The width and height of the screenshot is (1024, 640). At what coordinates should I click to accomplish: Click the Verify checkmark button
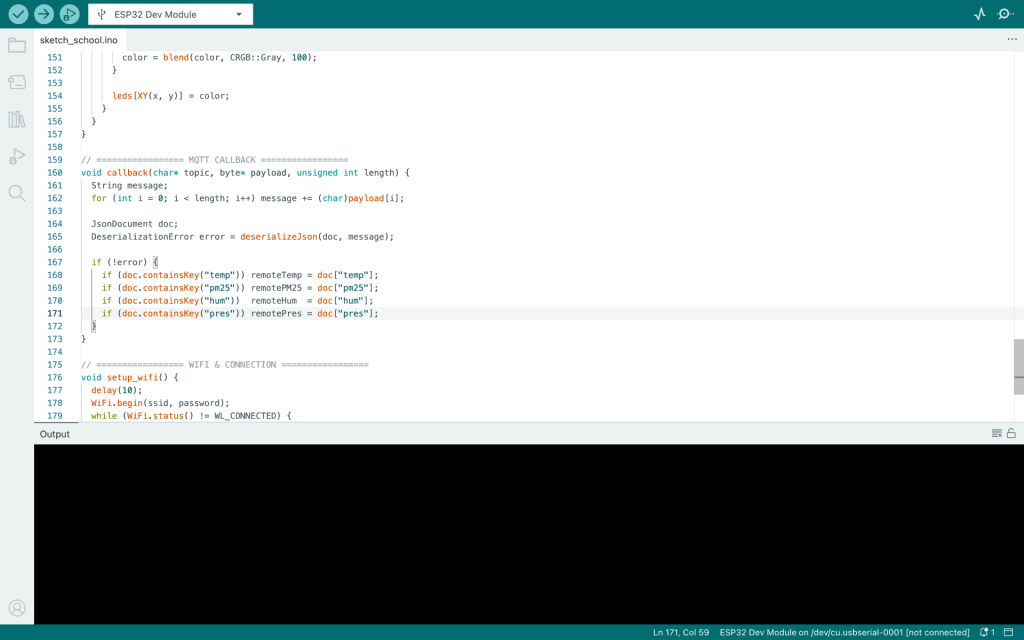18,14
